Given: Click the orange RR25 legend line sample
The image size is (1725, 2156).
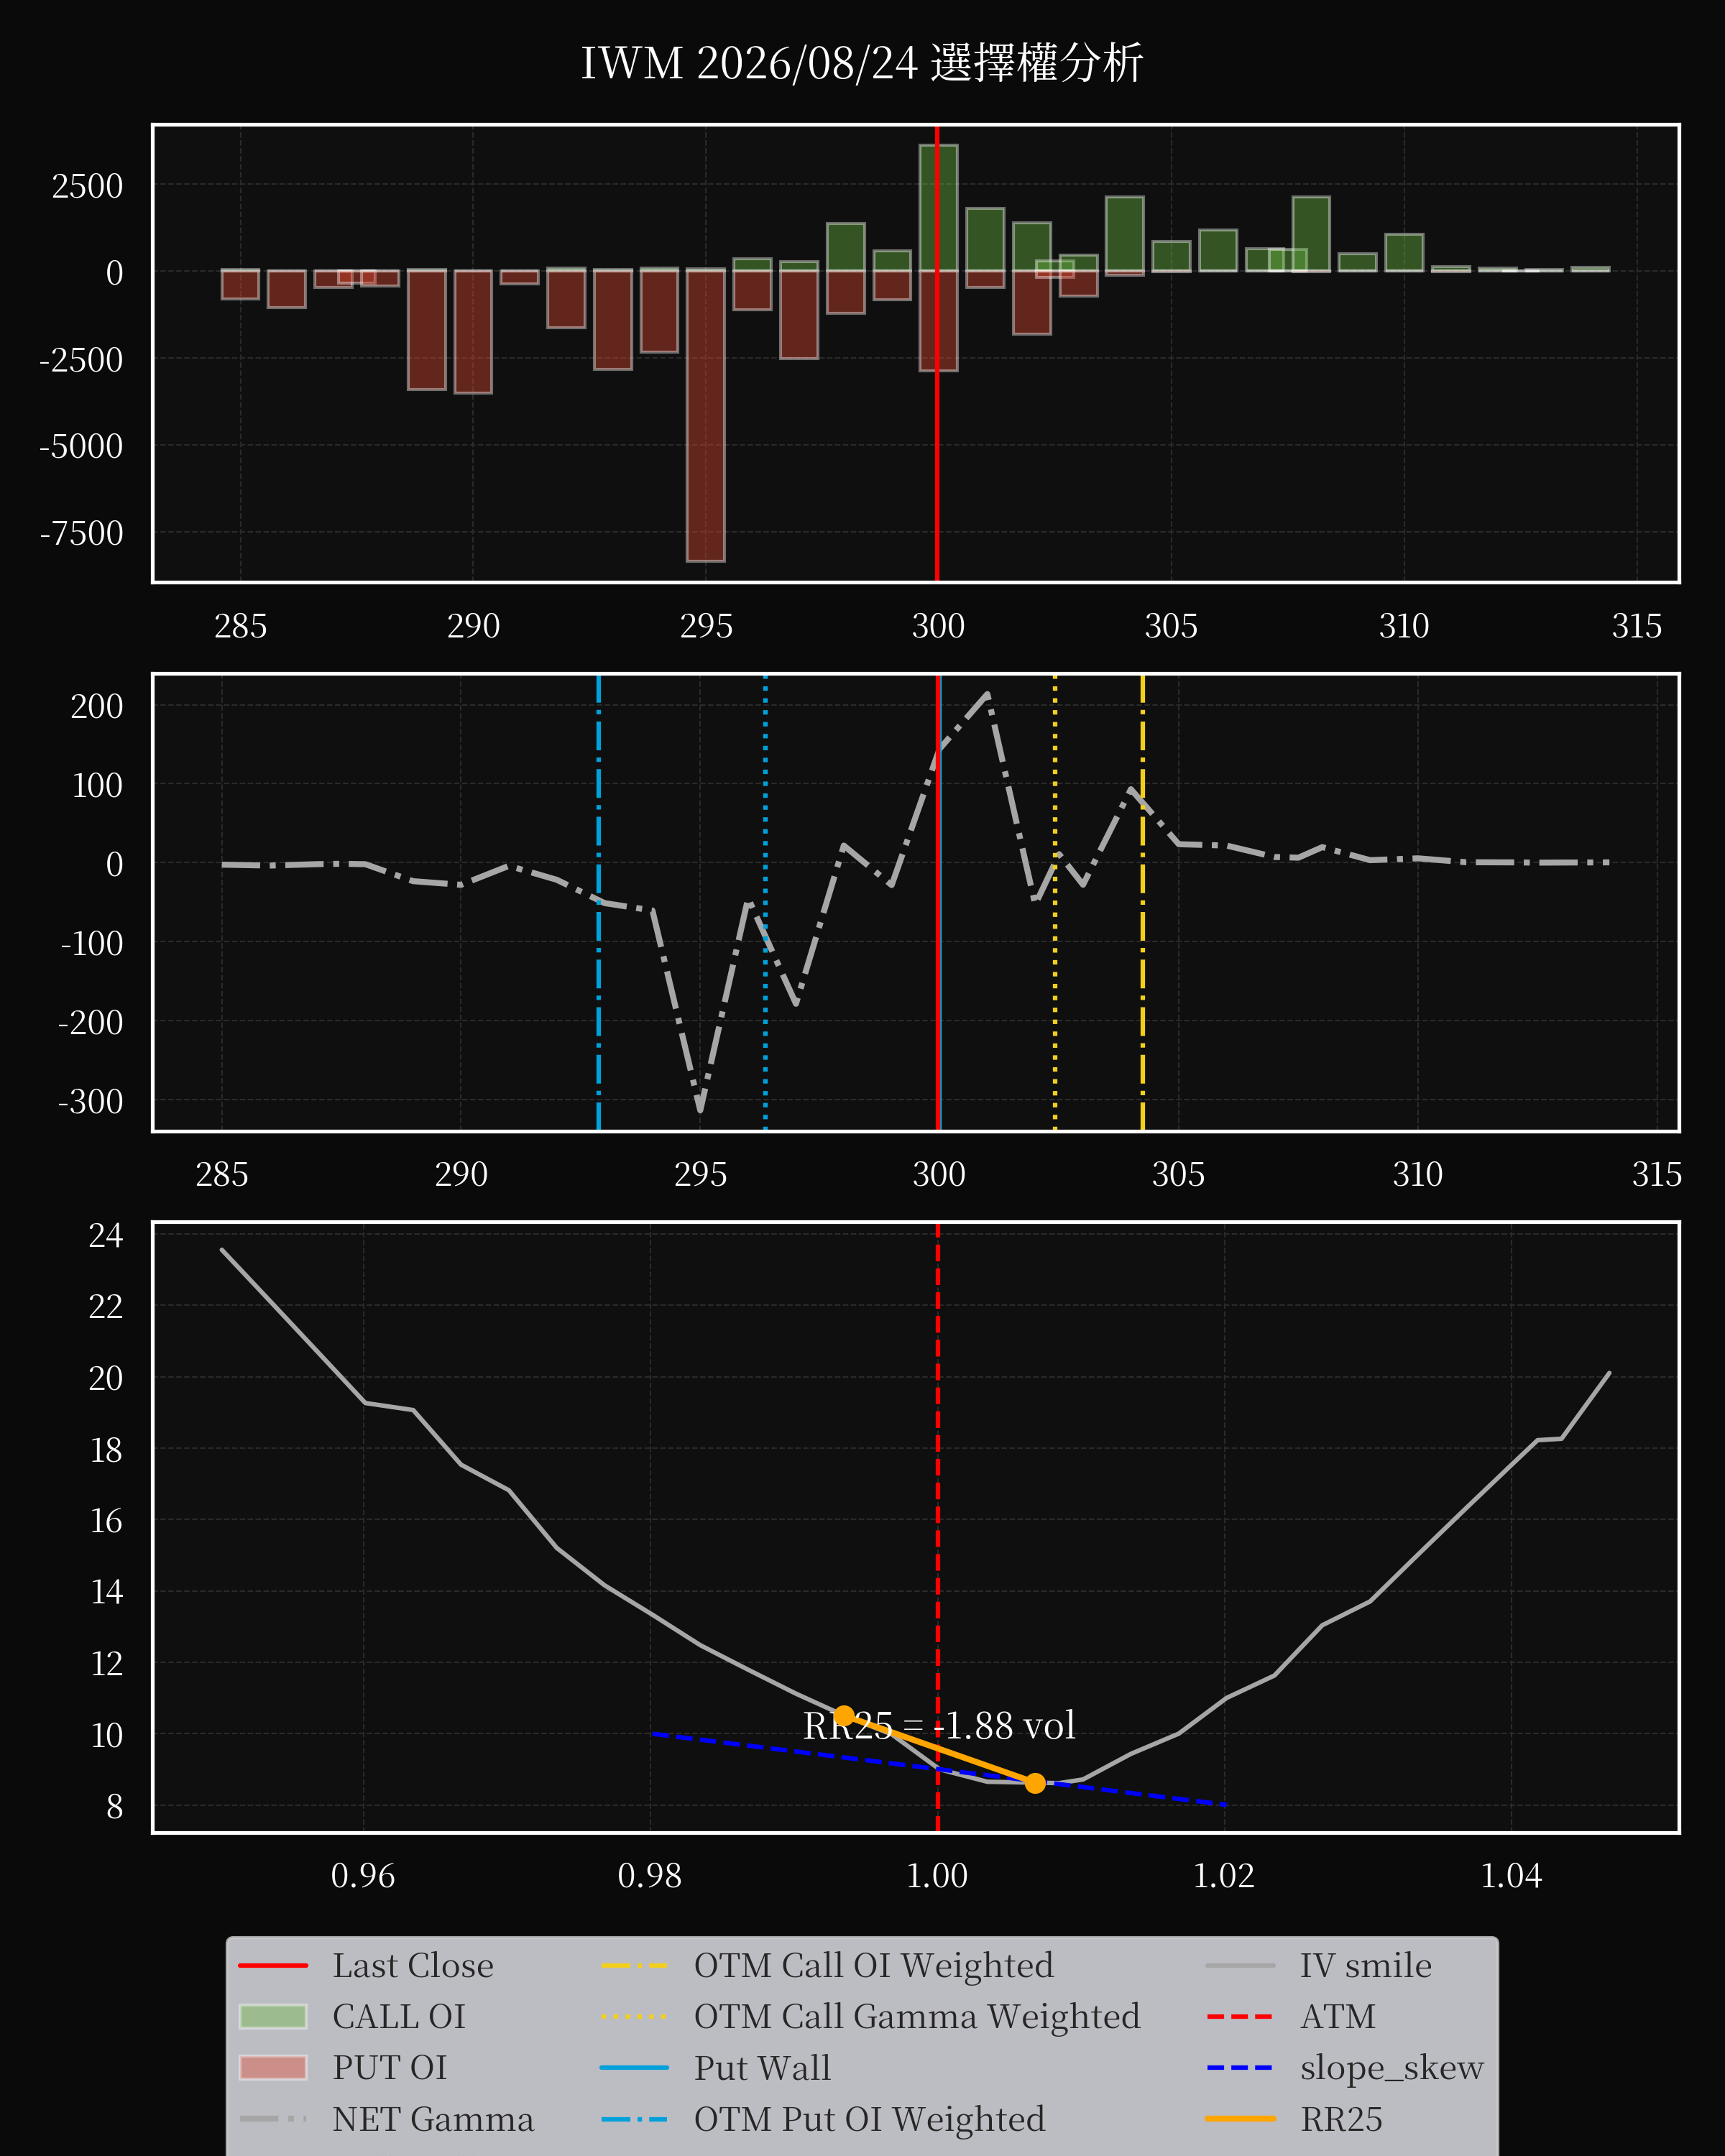Looking at the screenshot, I should pyautogui.click(x=1240, y=2118).
